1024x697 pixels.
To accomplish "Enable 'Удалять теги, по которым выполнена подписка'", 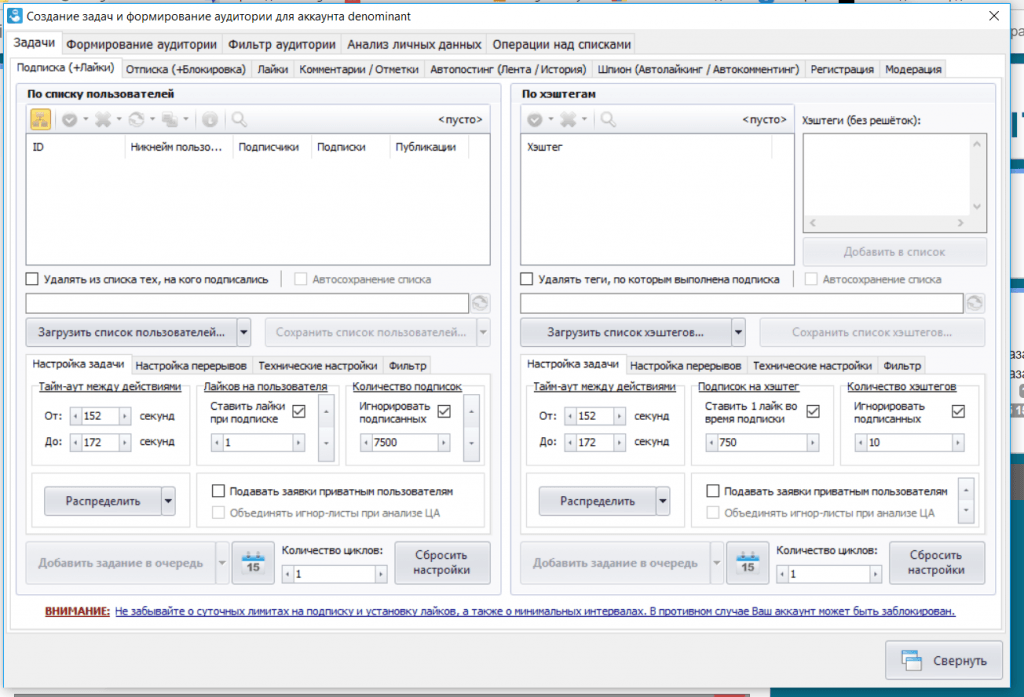I will tap(527, 279).
